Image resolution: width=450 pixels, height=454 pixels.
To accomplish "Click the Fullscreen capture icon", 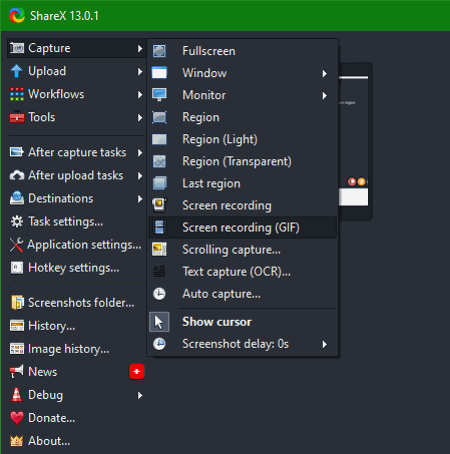I will tap(159, 51).
